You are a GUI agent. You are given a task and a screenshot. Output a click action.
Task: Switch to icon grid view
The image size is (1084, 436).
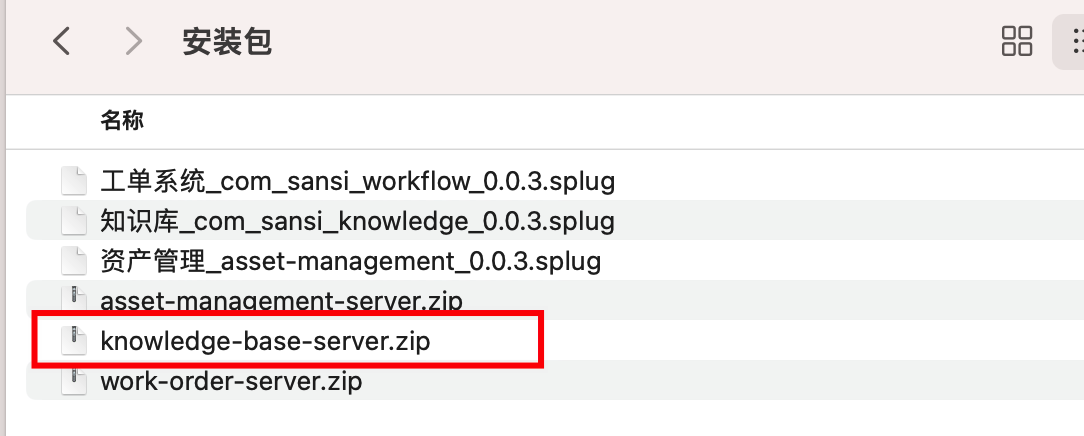pyautogui.click(x=1017, y=41)
